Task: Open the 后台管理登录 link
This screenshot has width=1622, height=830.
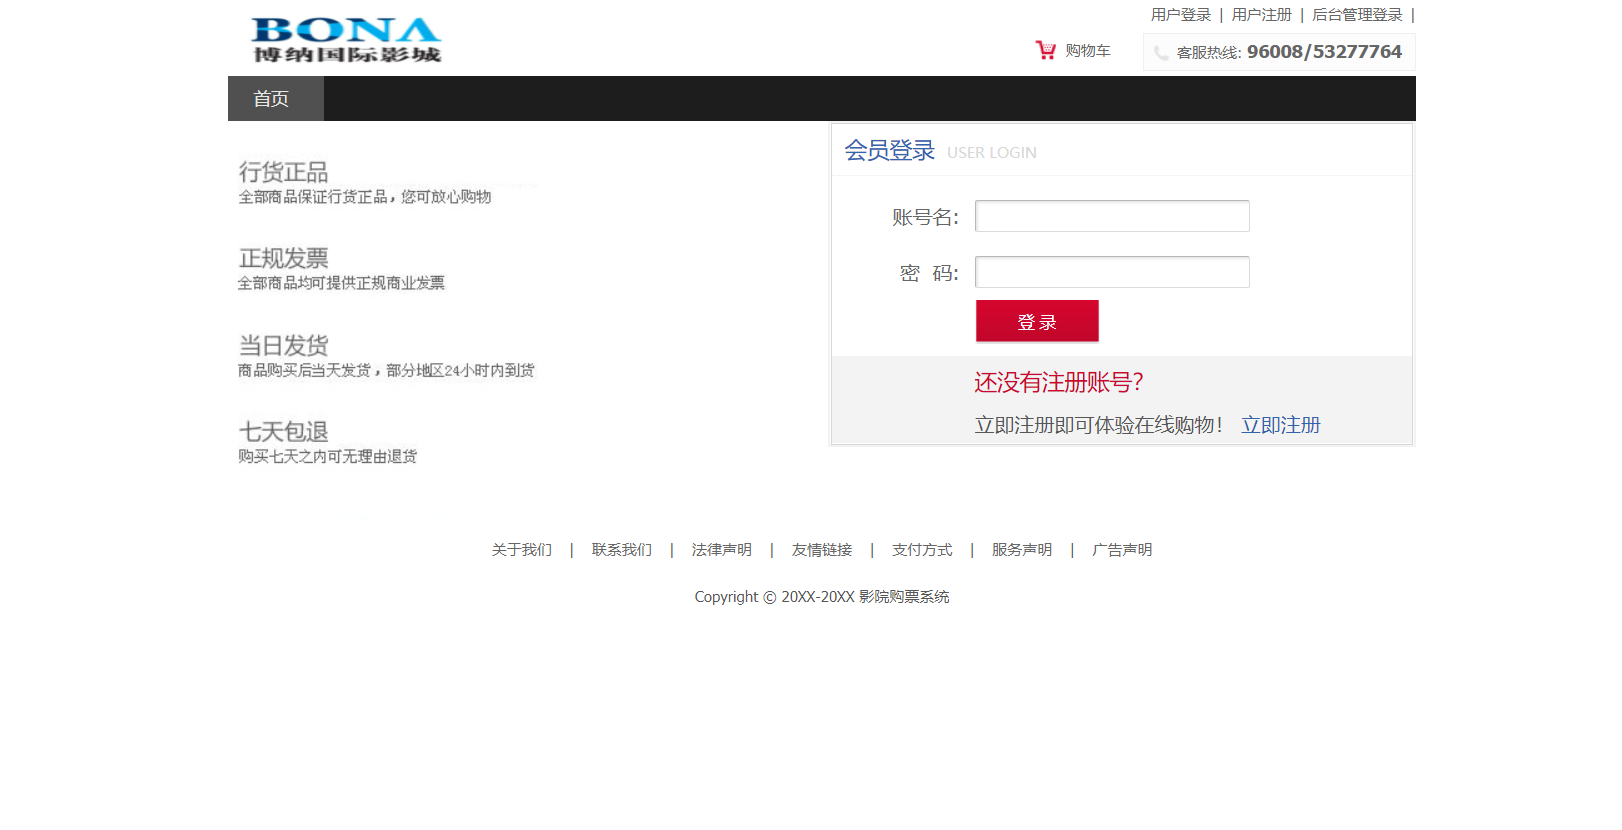Action: pos(1357,15)
